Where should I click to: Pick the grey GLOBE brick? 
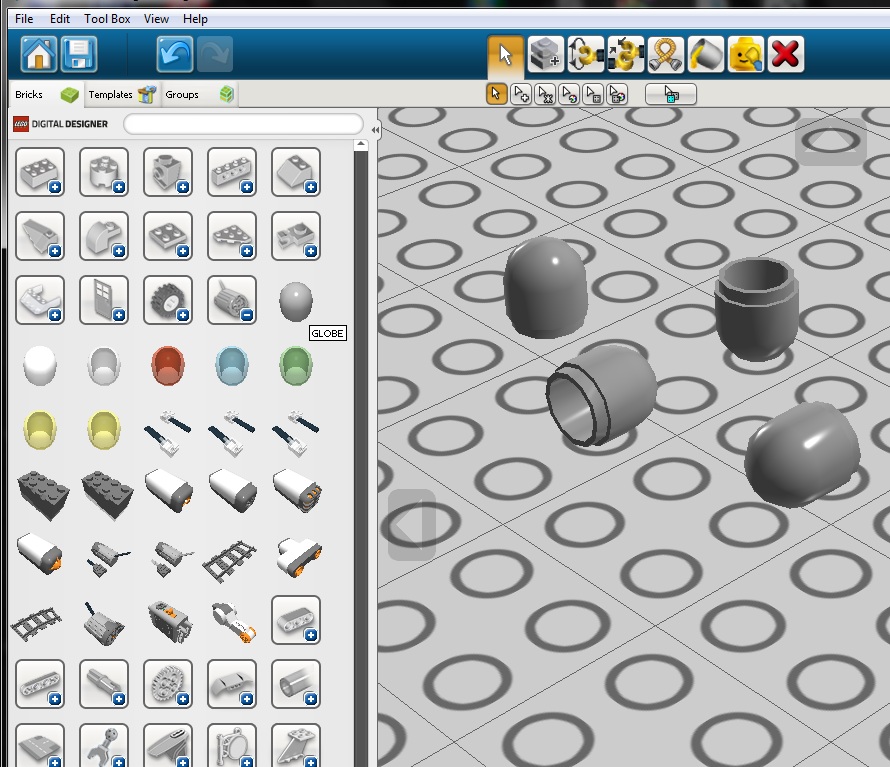pos(296,301)
